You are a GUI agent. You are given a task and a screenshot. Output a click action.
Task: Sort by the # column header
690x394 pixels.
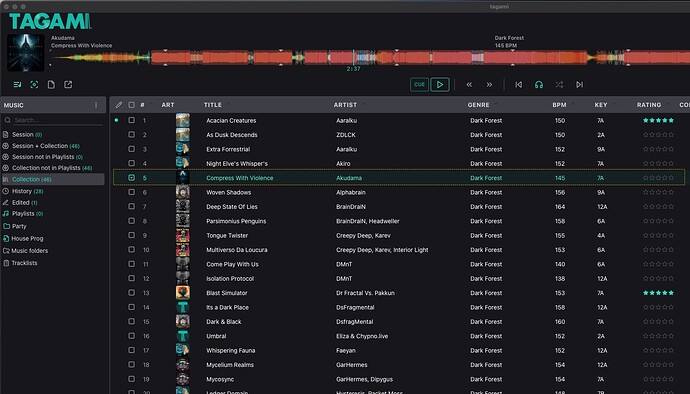pos(142,105)
